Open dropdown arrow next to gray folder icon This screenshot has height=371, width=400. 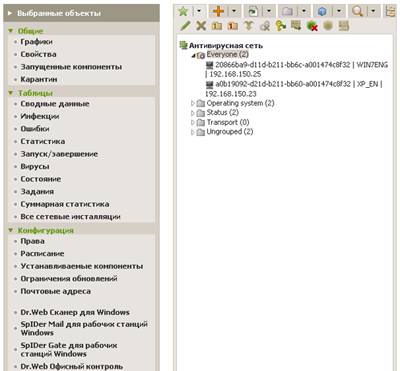point(303,11)
